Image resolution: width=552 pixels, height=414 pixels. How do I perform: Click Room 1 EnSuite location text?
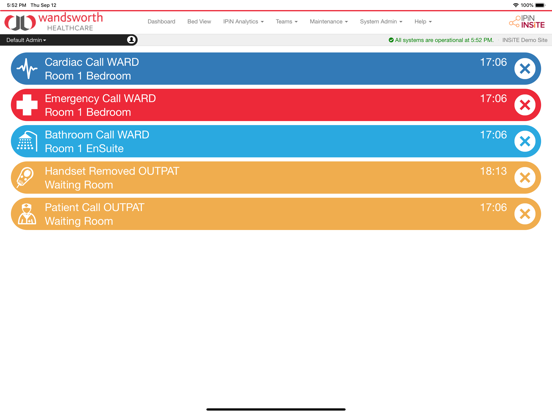click(x=84, y=149)
